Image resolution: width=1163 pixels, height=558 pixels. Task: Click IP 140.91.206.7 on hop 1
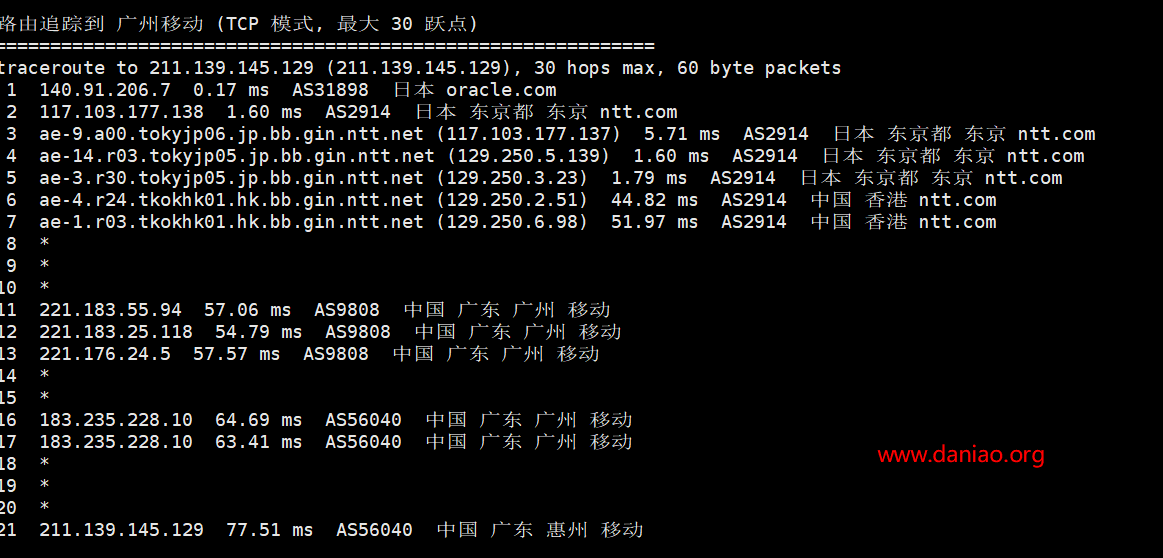105,91
